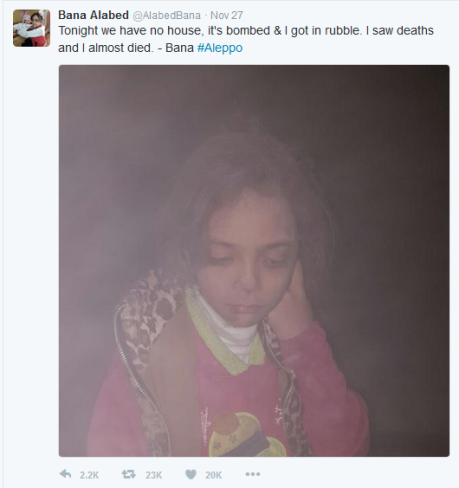Enlarge the attached photo in the tweet
The width and height of the screenshot is (459, 488).
pos(254,261)
